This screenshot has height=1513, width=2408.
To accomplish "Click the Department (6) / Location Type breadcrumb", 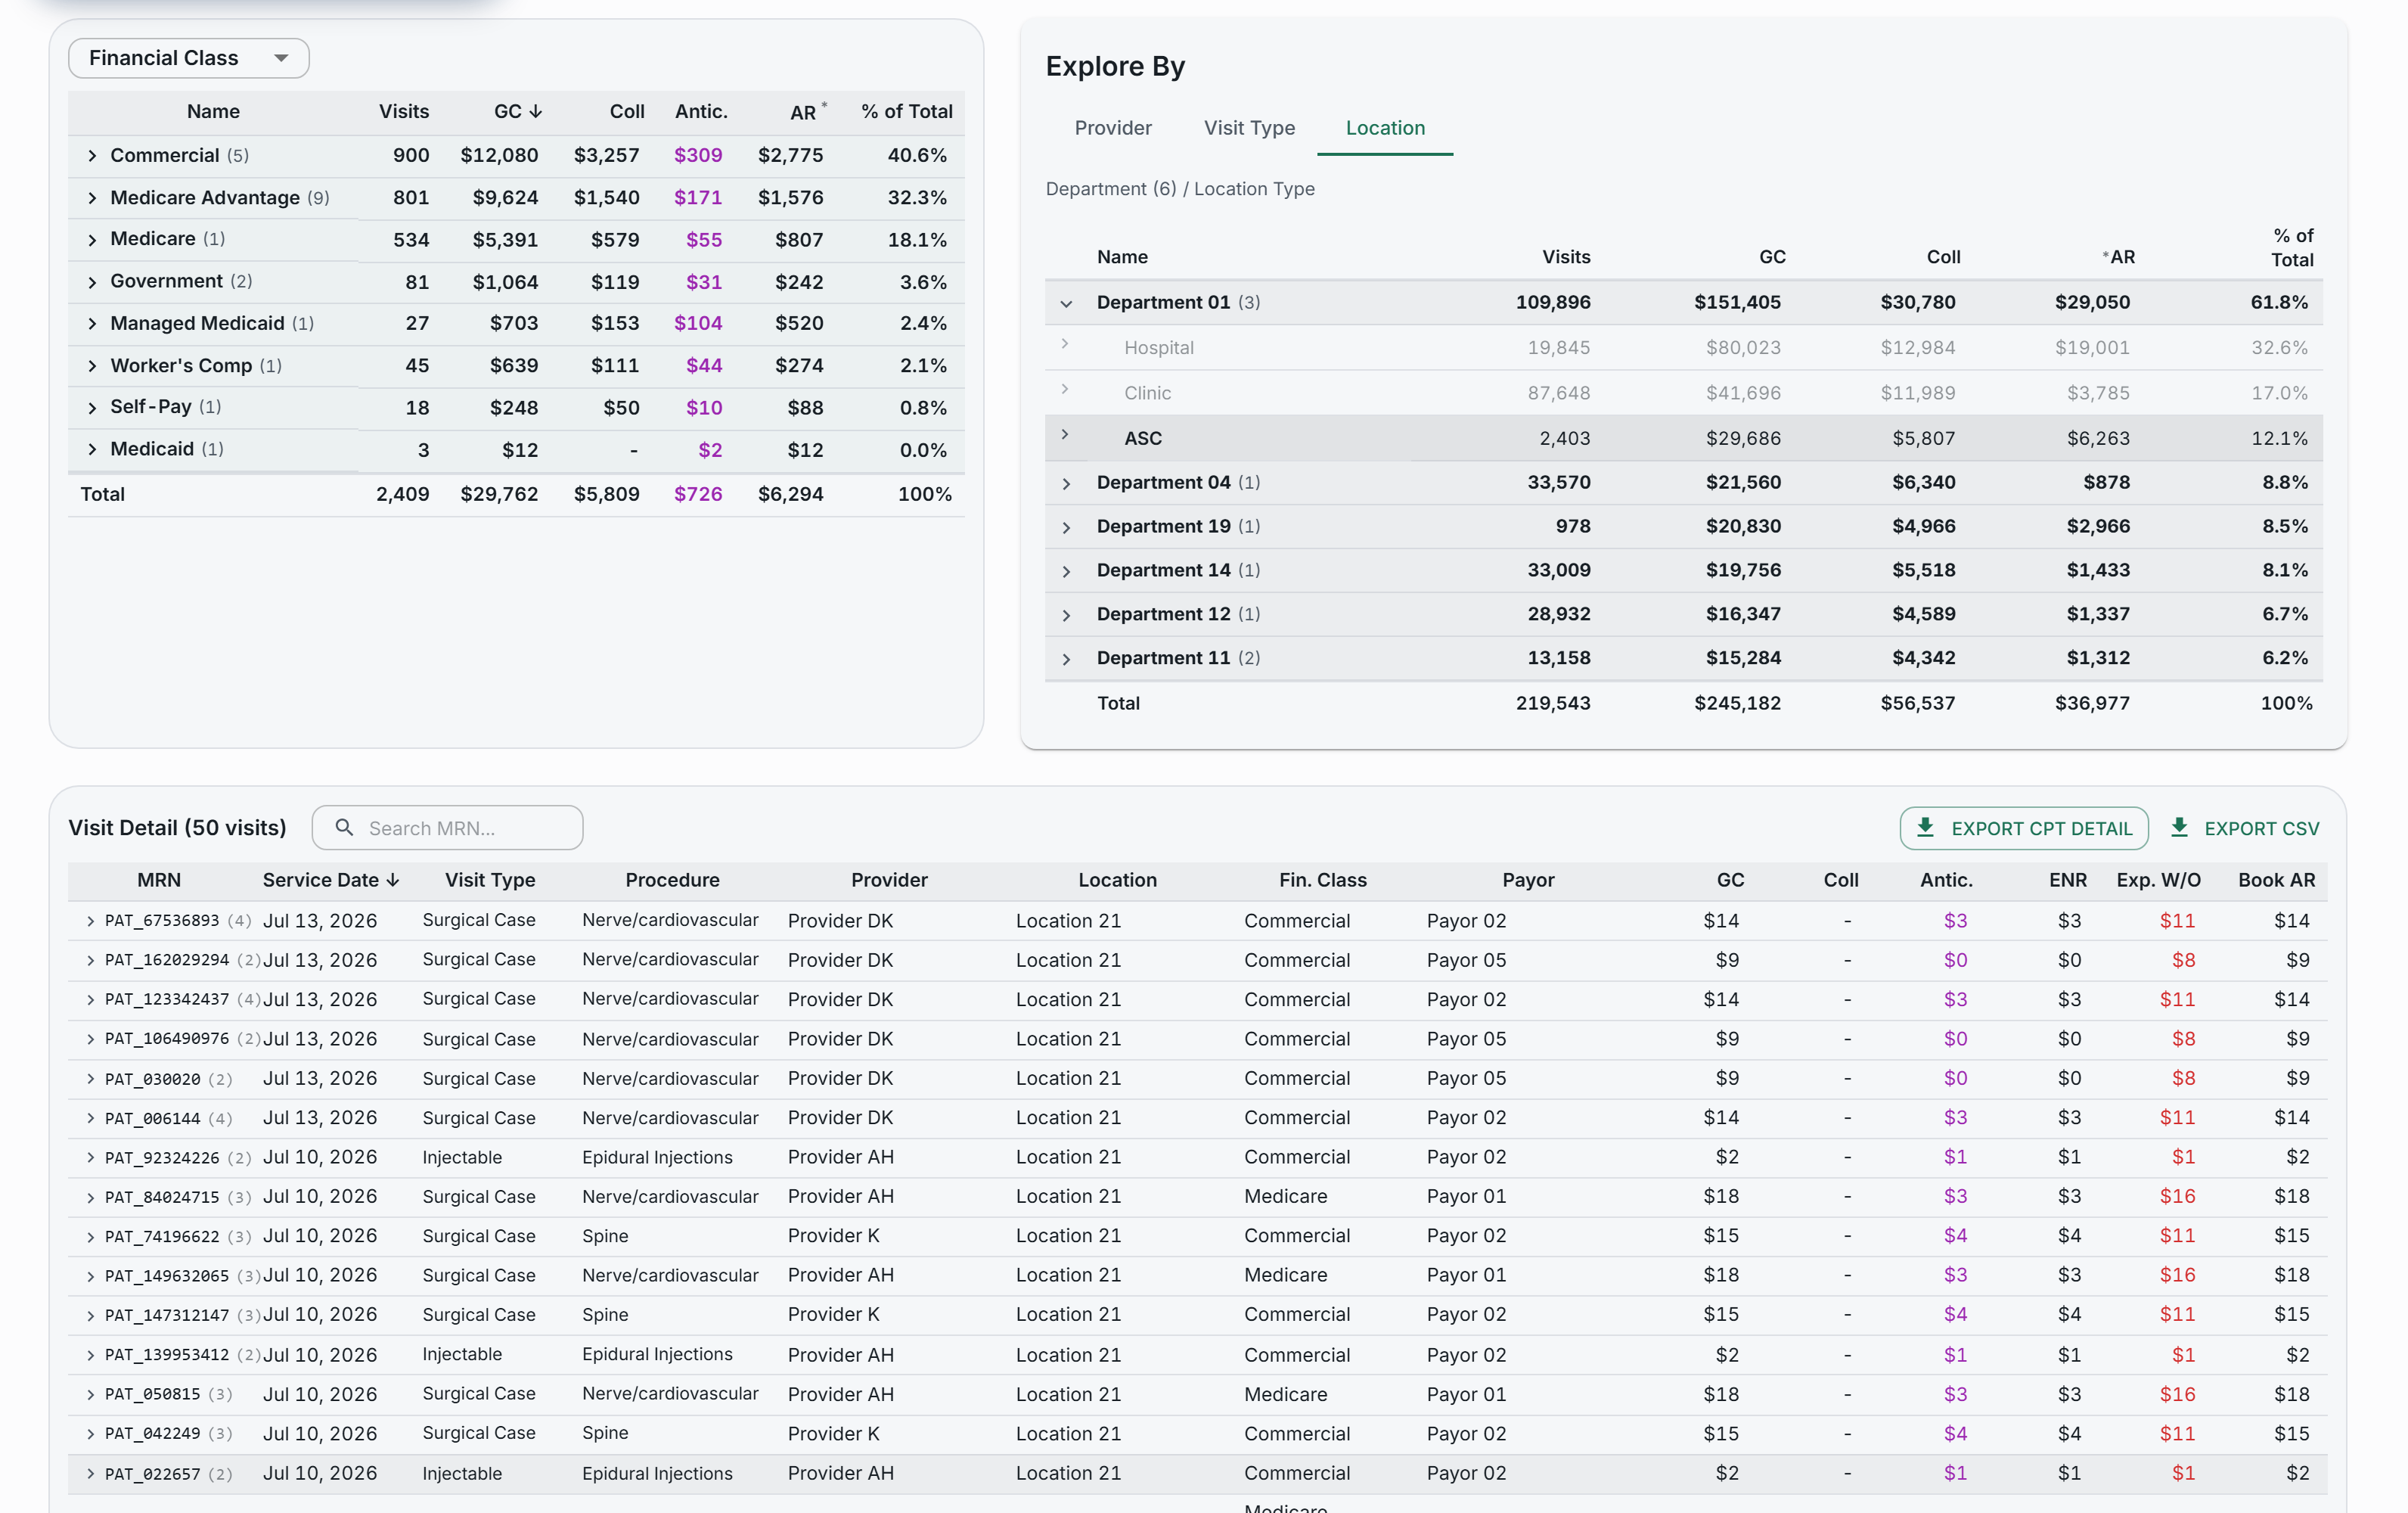I will [1180, 189].
